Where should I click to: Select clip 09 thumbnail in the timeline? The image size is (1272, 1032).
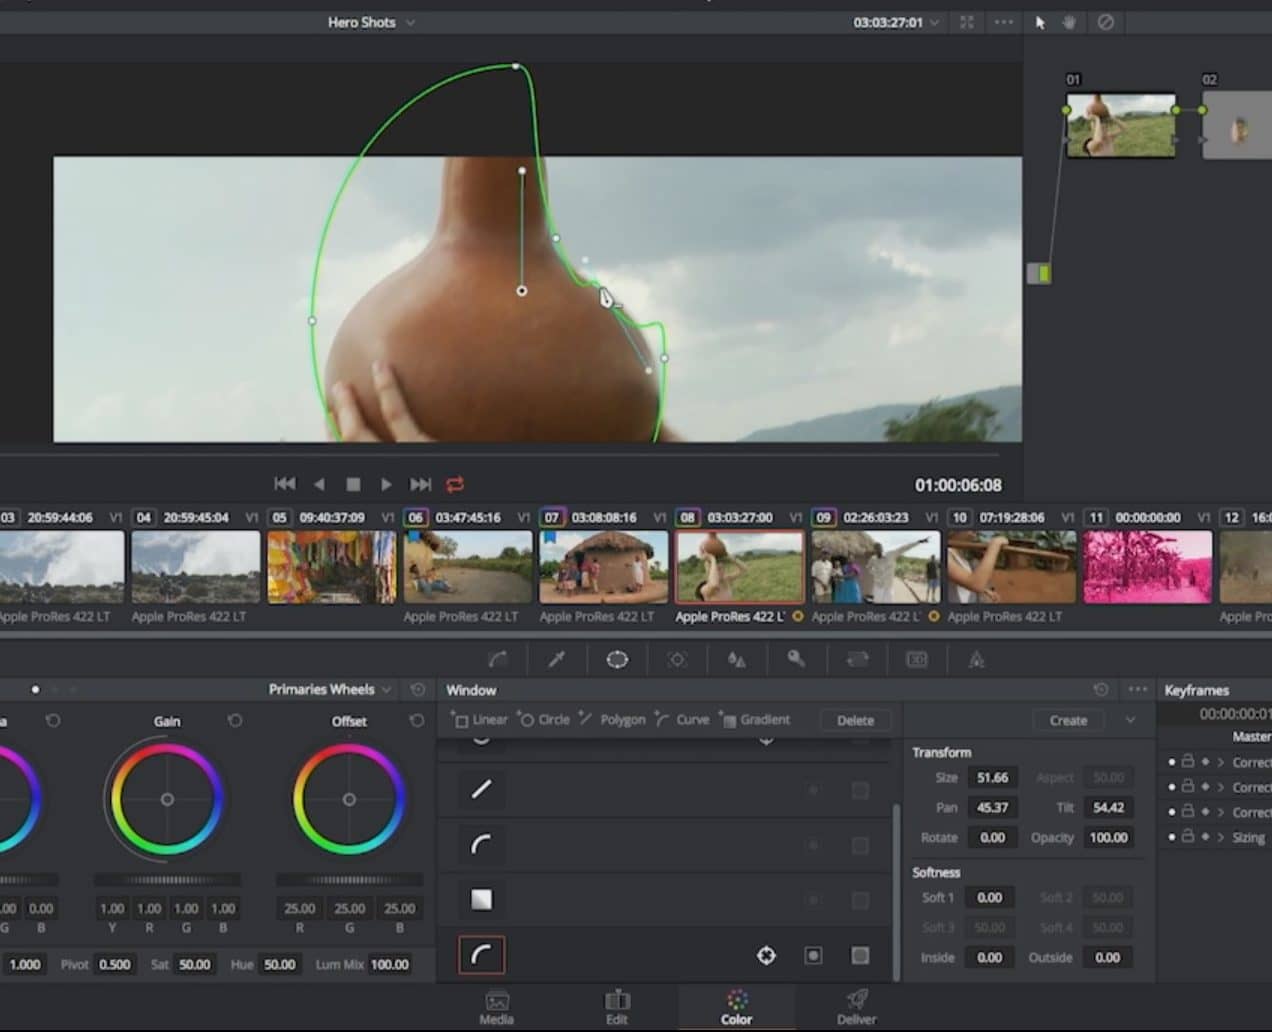(x=874, y=567)
